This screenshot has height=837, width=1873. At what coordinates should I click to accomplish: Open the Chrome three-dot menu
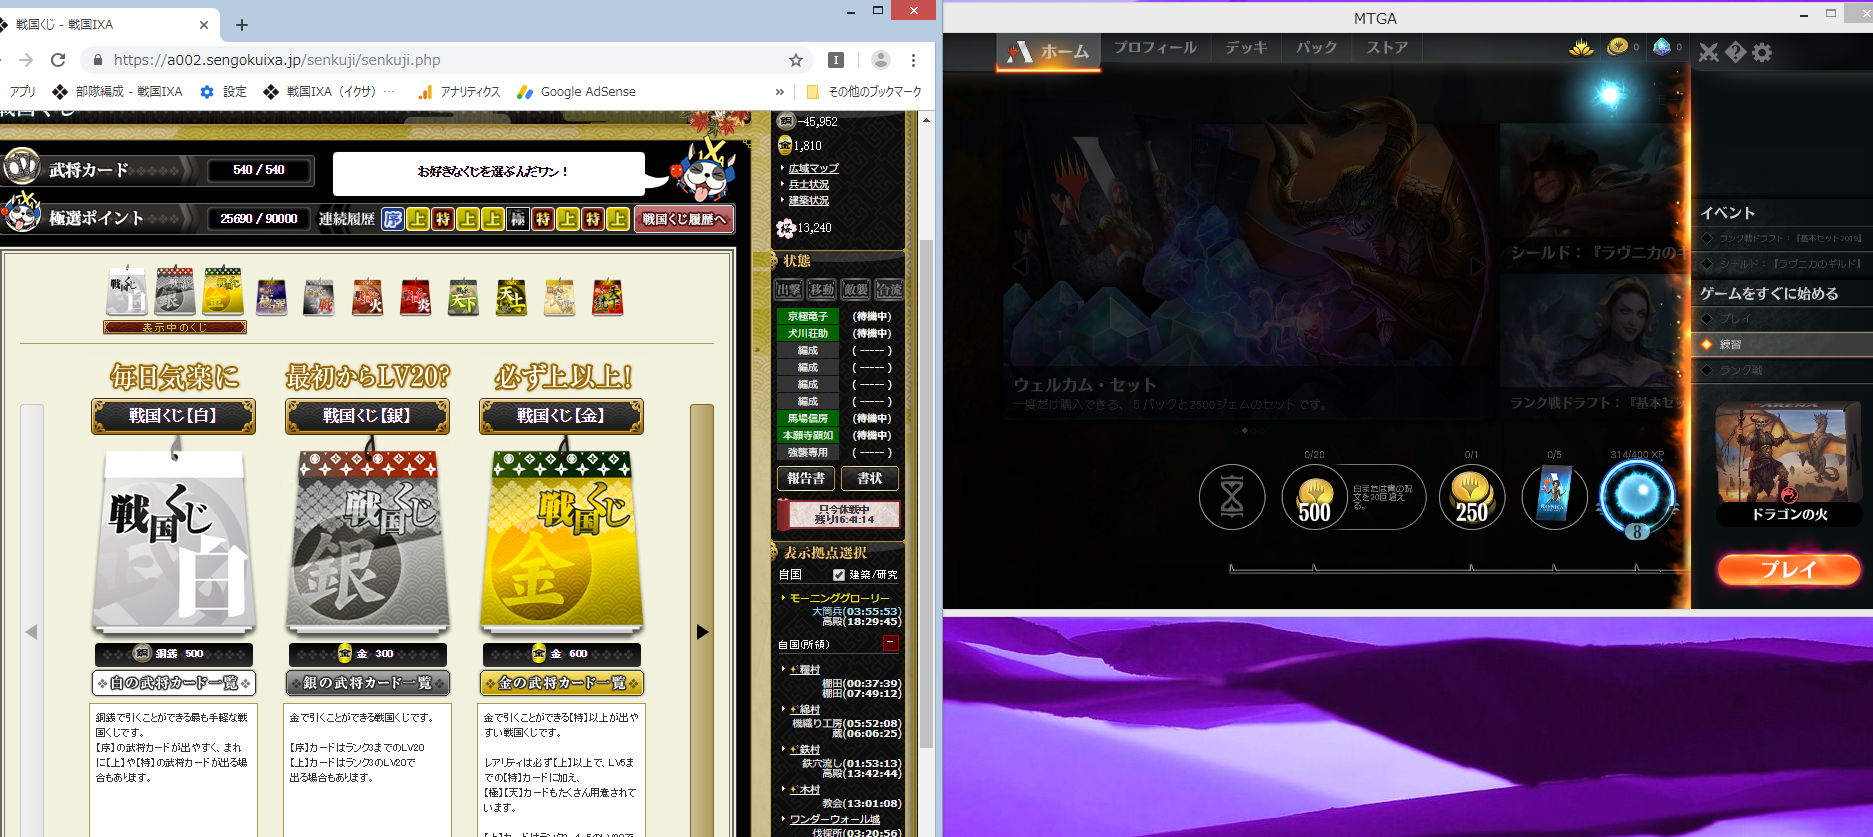(913, 60)
